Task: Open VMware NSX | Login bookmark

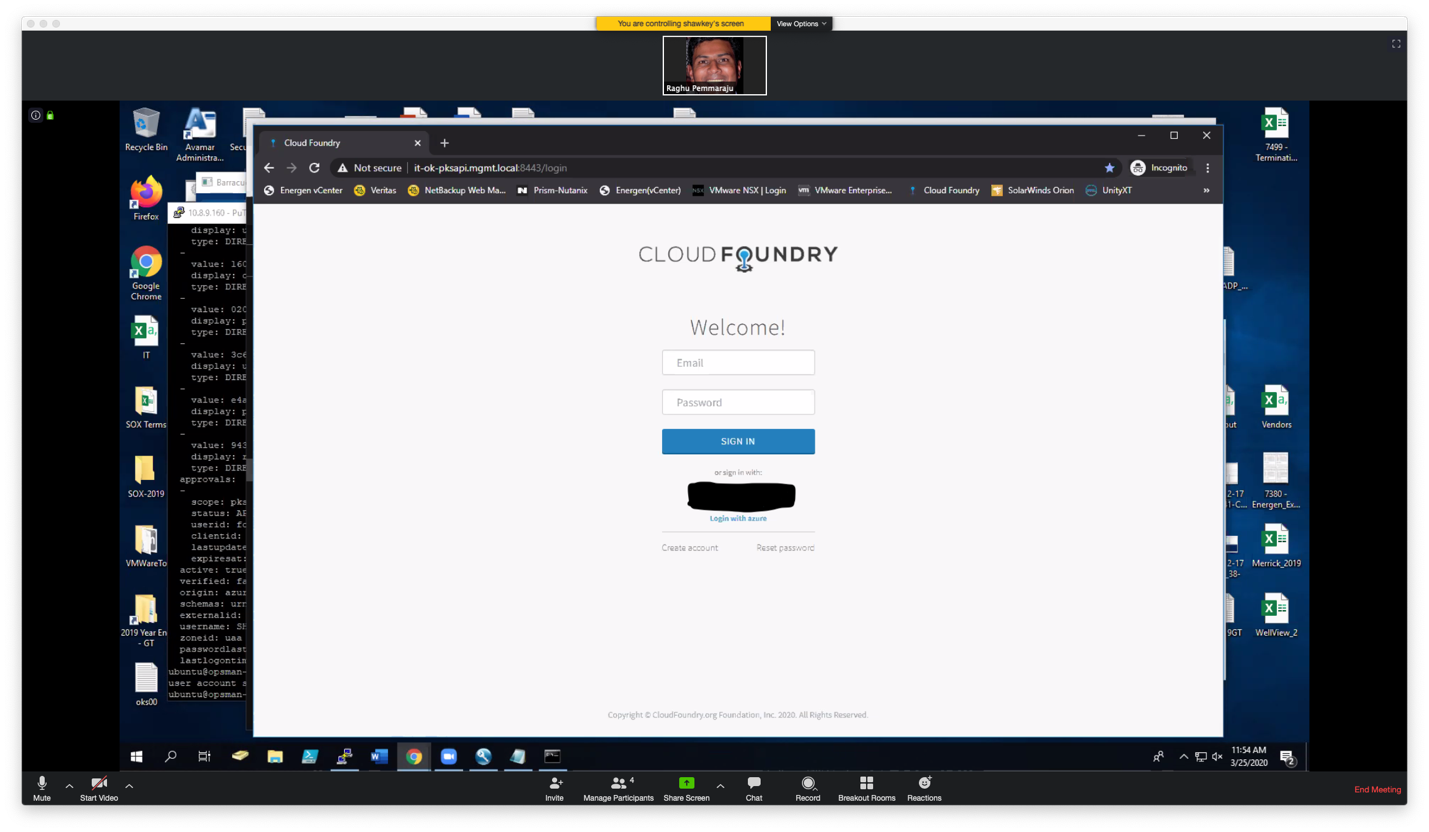Action: (x=739, y=190)
